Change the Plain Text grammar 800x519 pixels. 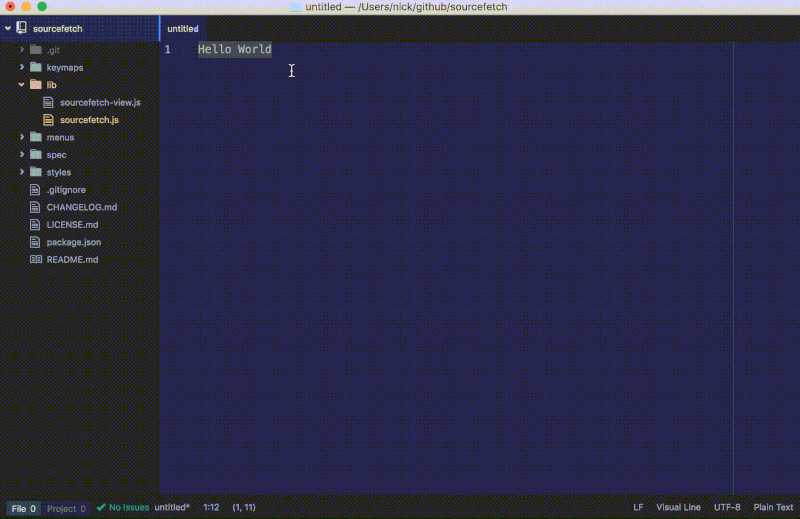click(773, 508)
